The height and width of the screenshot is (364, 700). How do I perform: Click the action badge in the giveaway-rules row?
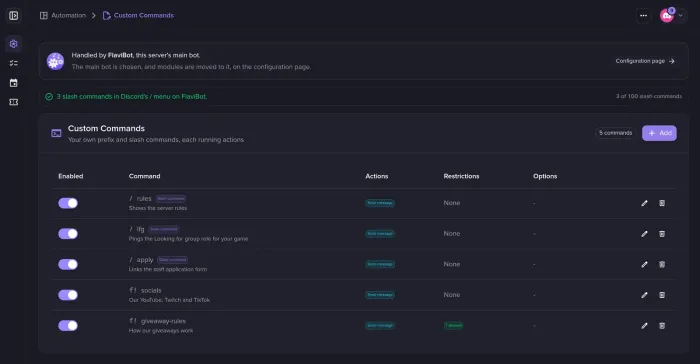coord(380,326)
